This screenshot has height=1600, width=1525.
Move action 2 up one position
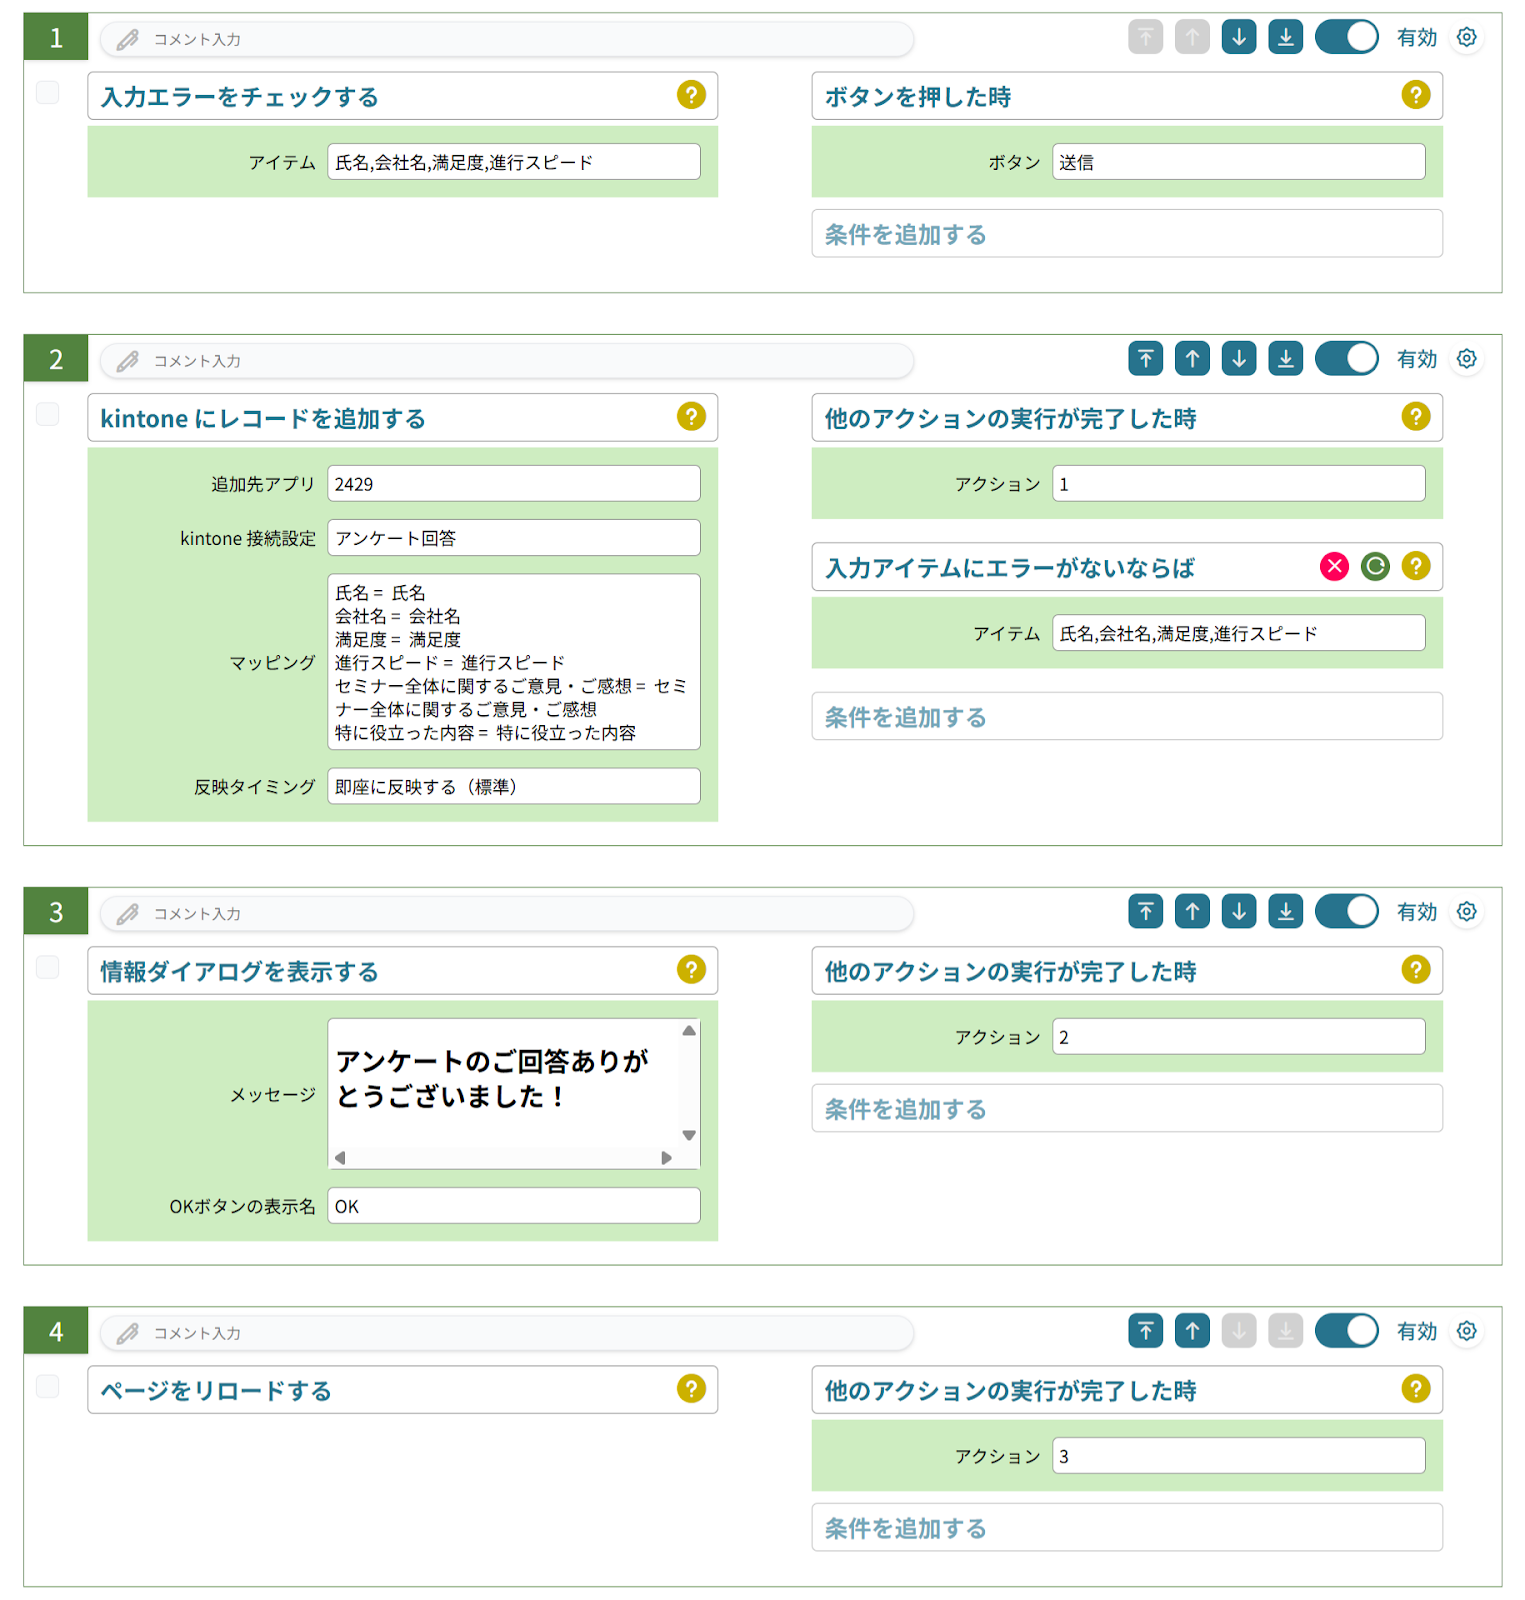coord(1192,358)
